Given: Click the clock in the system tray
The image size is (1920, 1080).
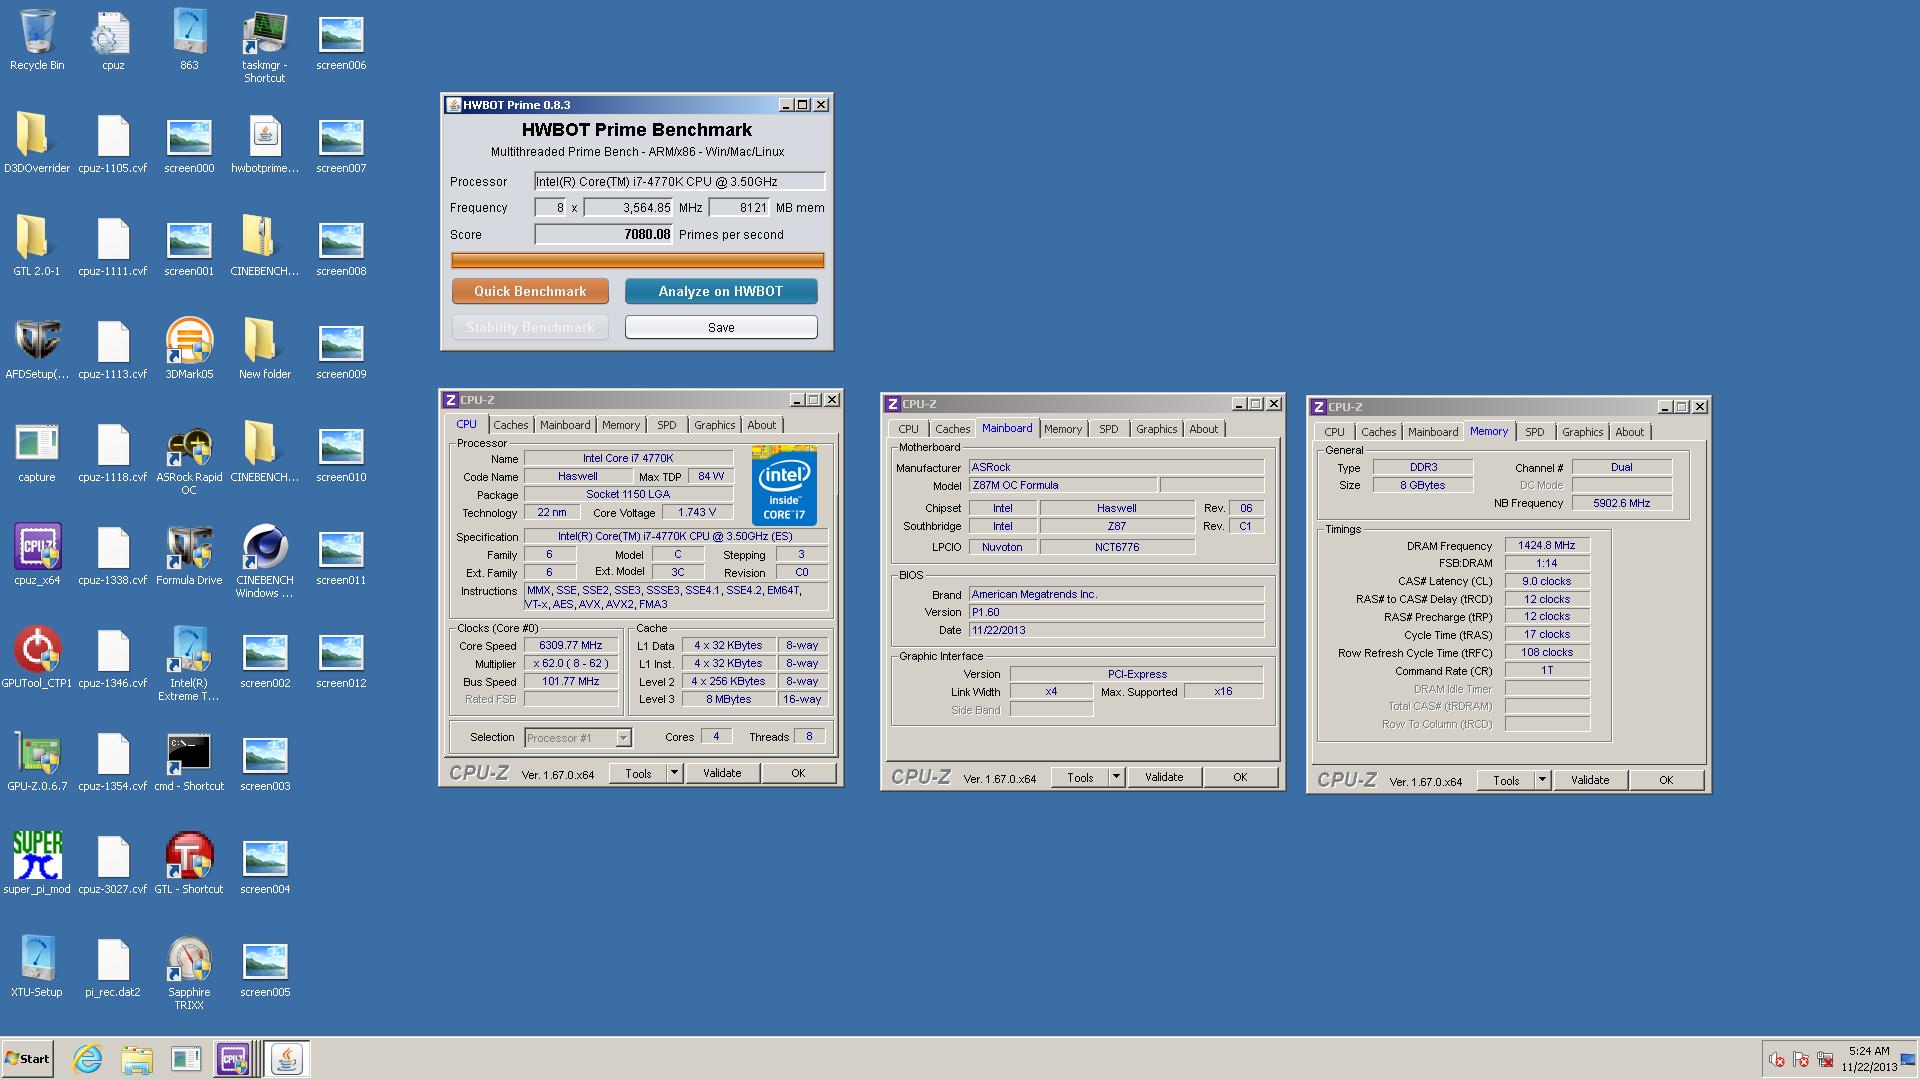Looking at the screenshot, I should [1869, 1059].
